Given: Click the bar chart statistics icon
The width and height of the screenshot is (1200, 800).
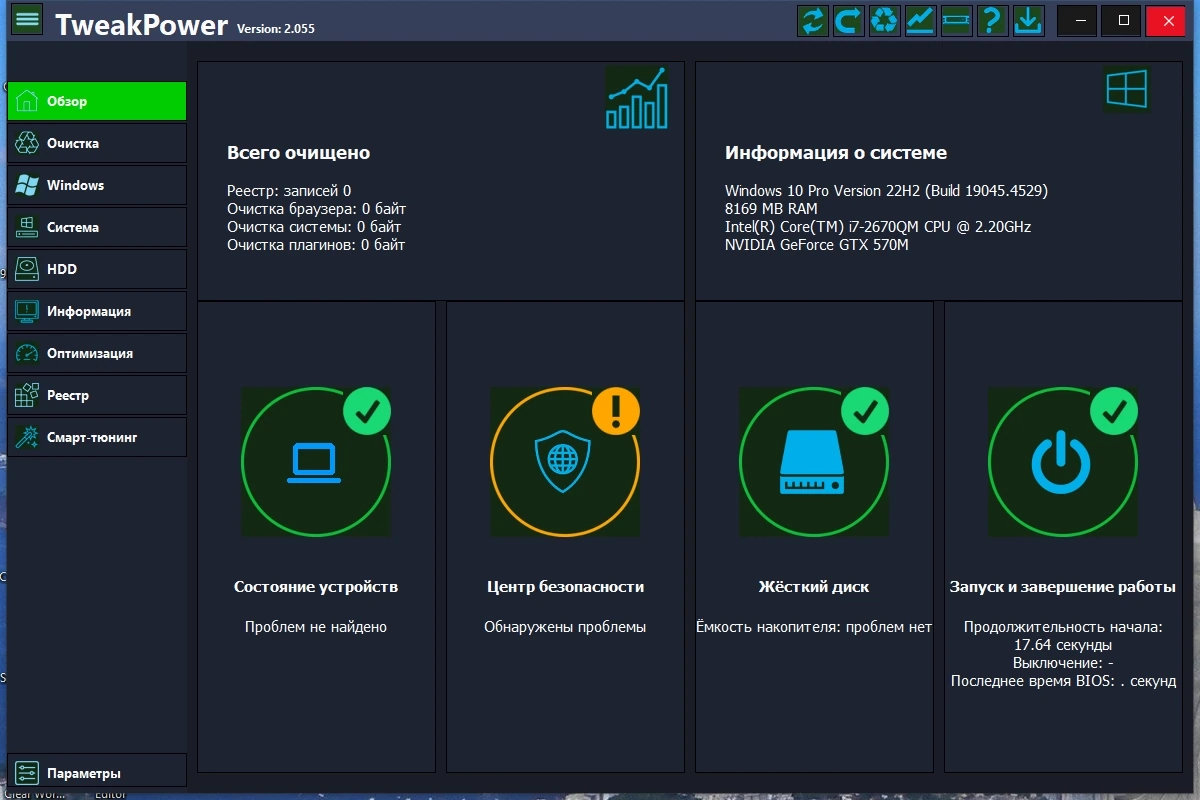Looking at the screenshot, I should (x=637, y=98).
